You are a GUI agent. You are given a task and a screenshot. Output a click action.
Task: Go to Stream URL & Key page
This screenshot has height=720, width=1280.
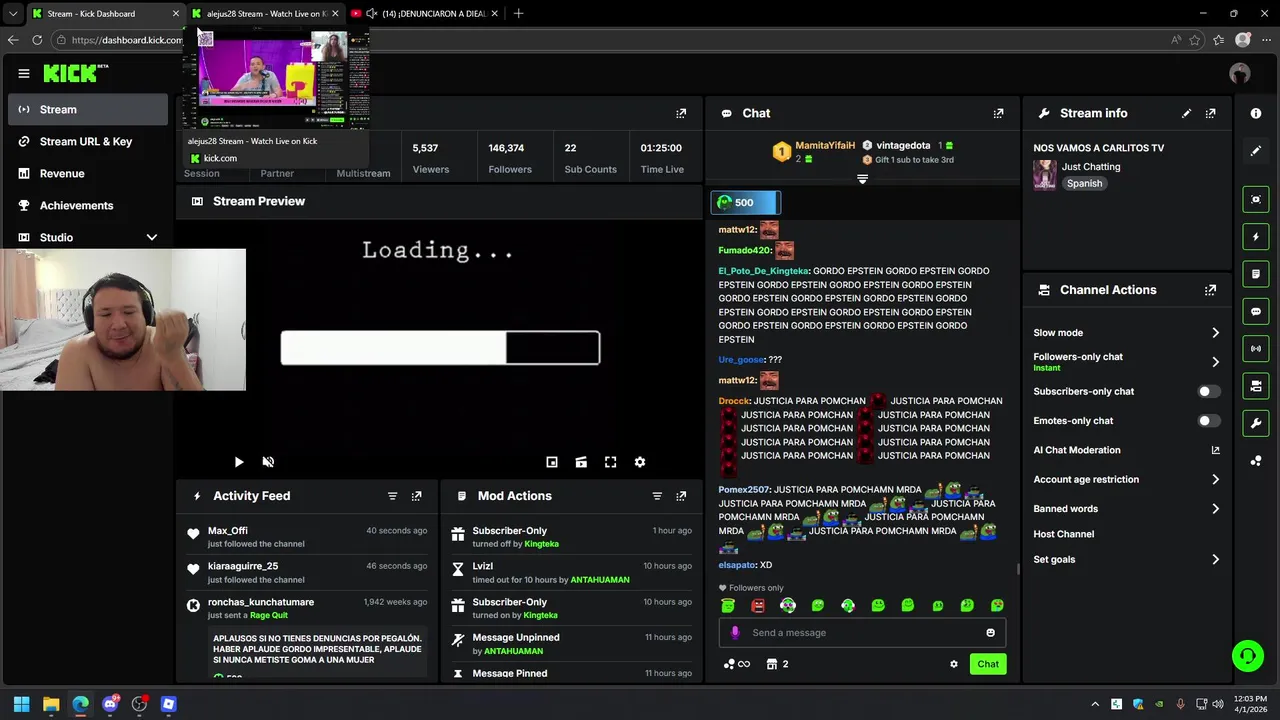point(88,142)
